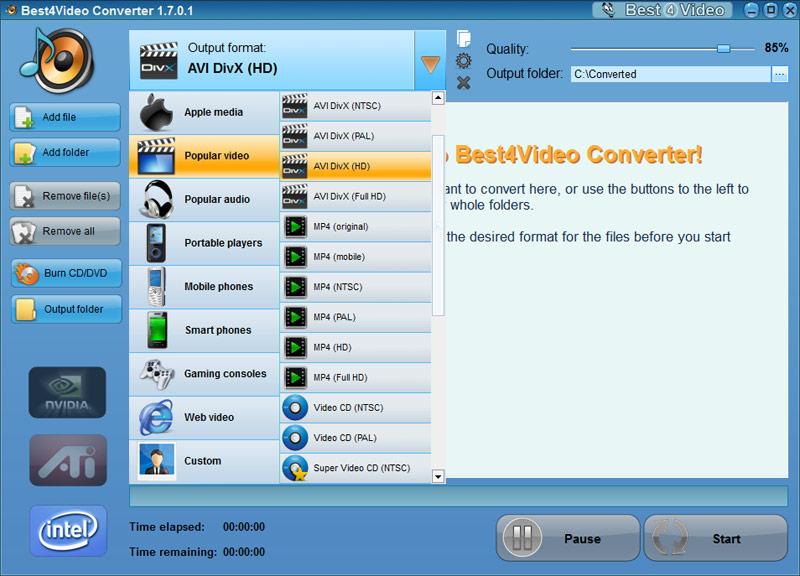Screen dimensions: 800x576
Task: Click the Pause button
Action: pyautogui.click(x=568, y=538)
